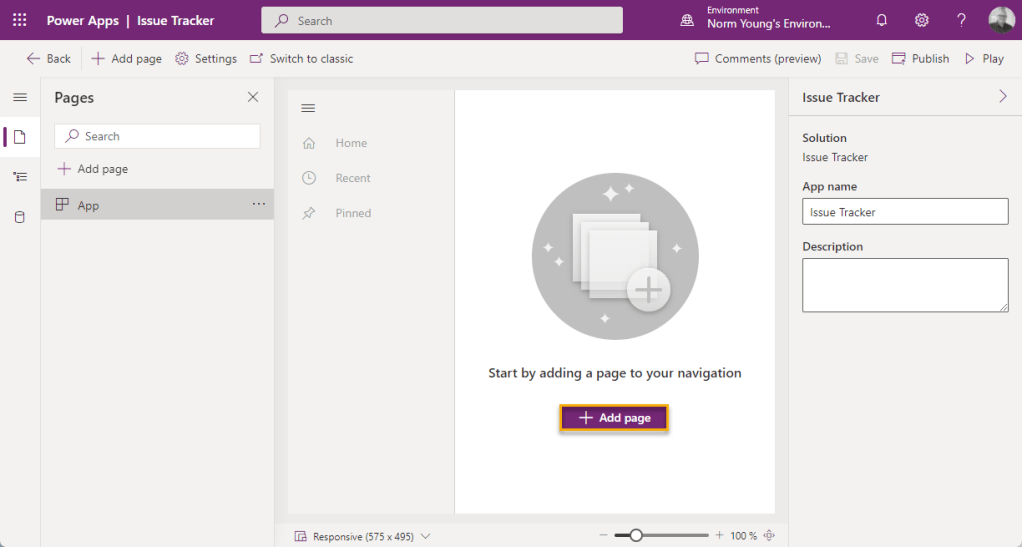The height and width of the screenshot is (547, 1022).
Task: Click the Issue Tracker title in header
Action: coord(175,20)
